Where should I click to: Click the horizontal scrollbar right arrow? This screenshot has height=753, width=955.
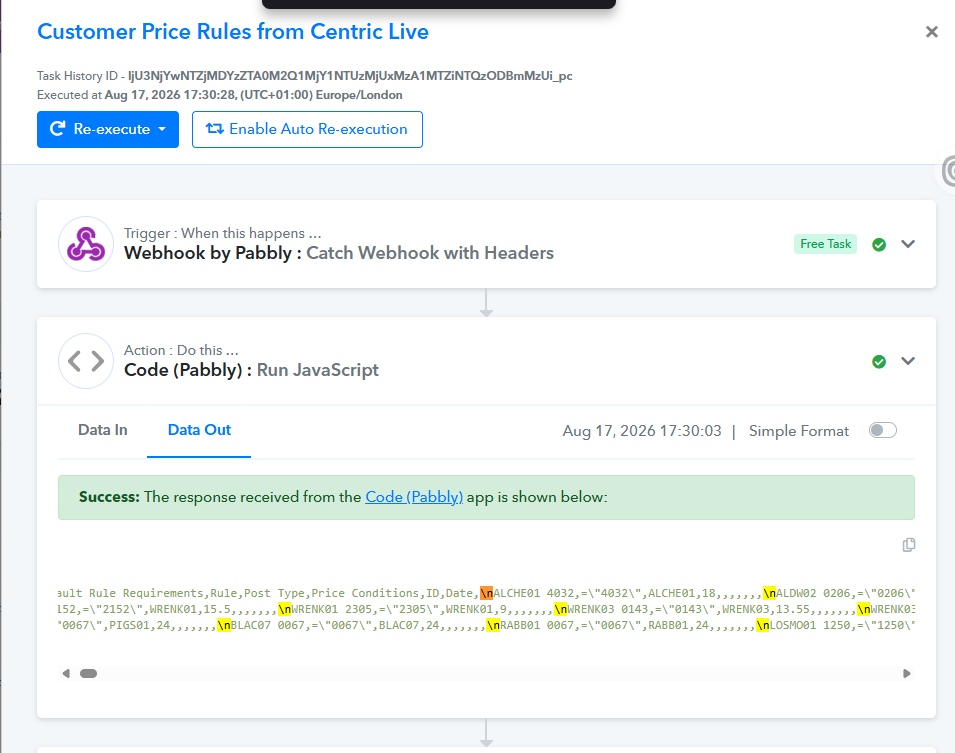[906, 673]
